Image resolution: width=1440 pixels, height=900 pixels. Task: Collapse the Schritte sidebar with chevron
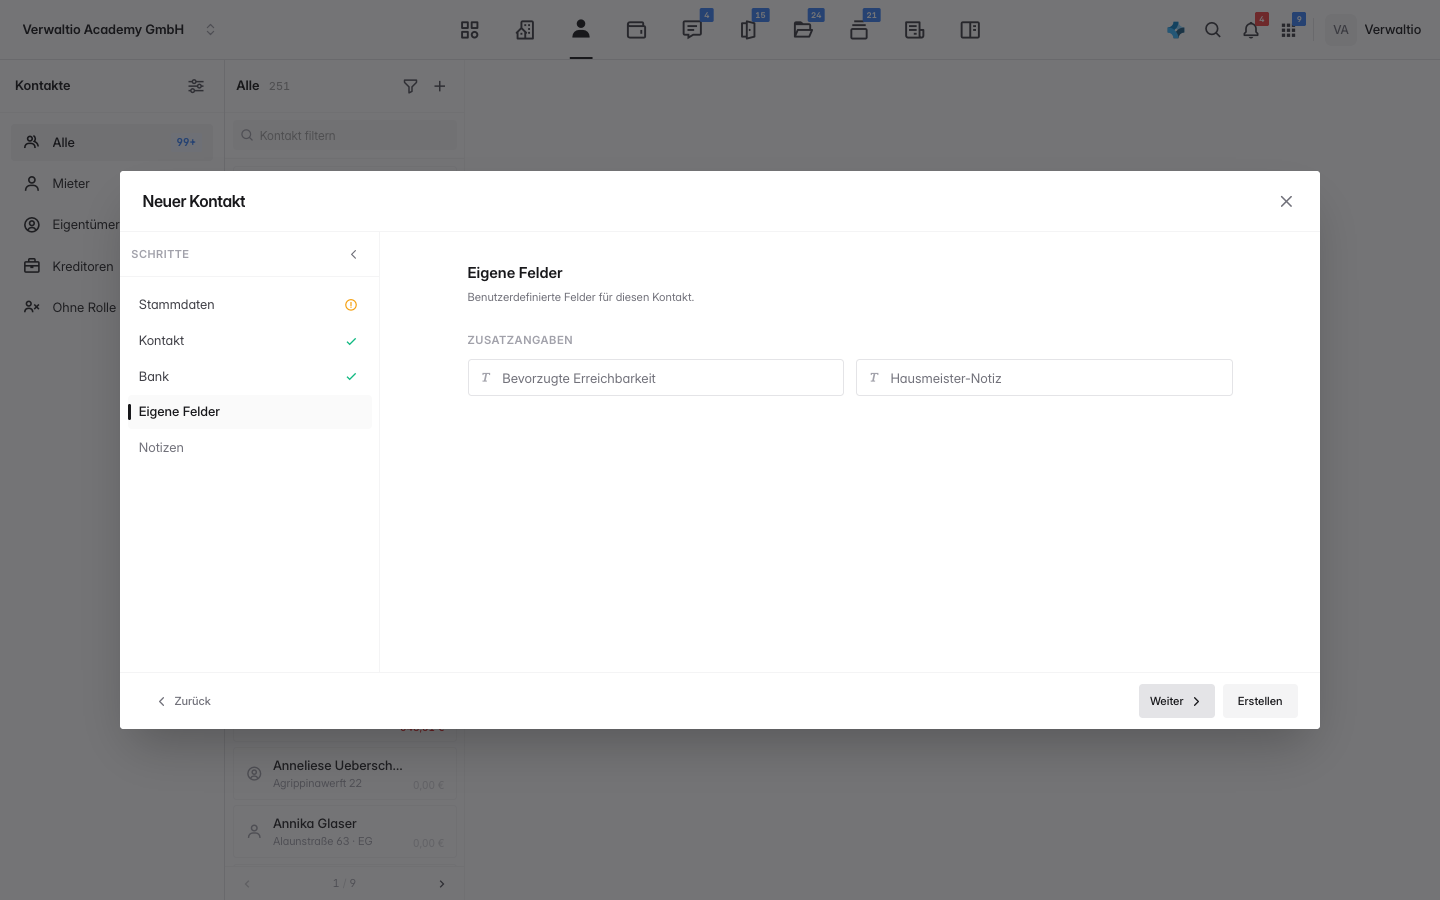coord(353,254)
